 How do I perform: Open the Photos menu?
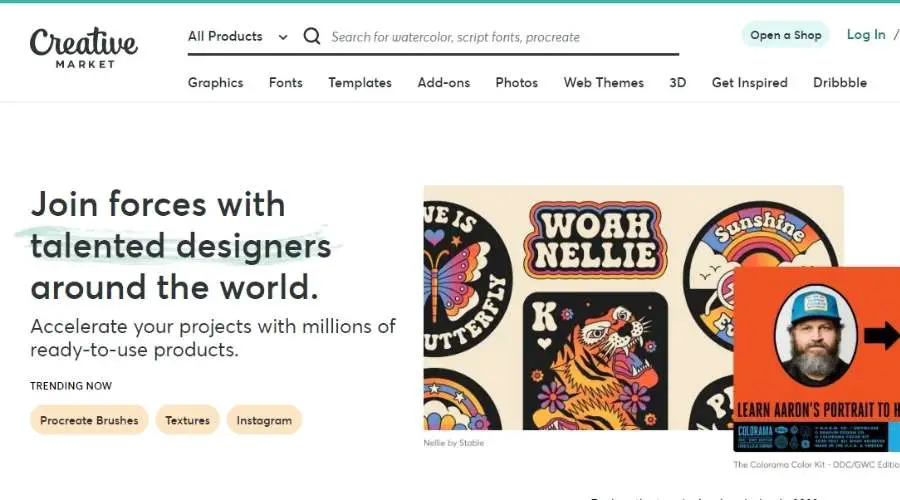coord(517,83)
